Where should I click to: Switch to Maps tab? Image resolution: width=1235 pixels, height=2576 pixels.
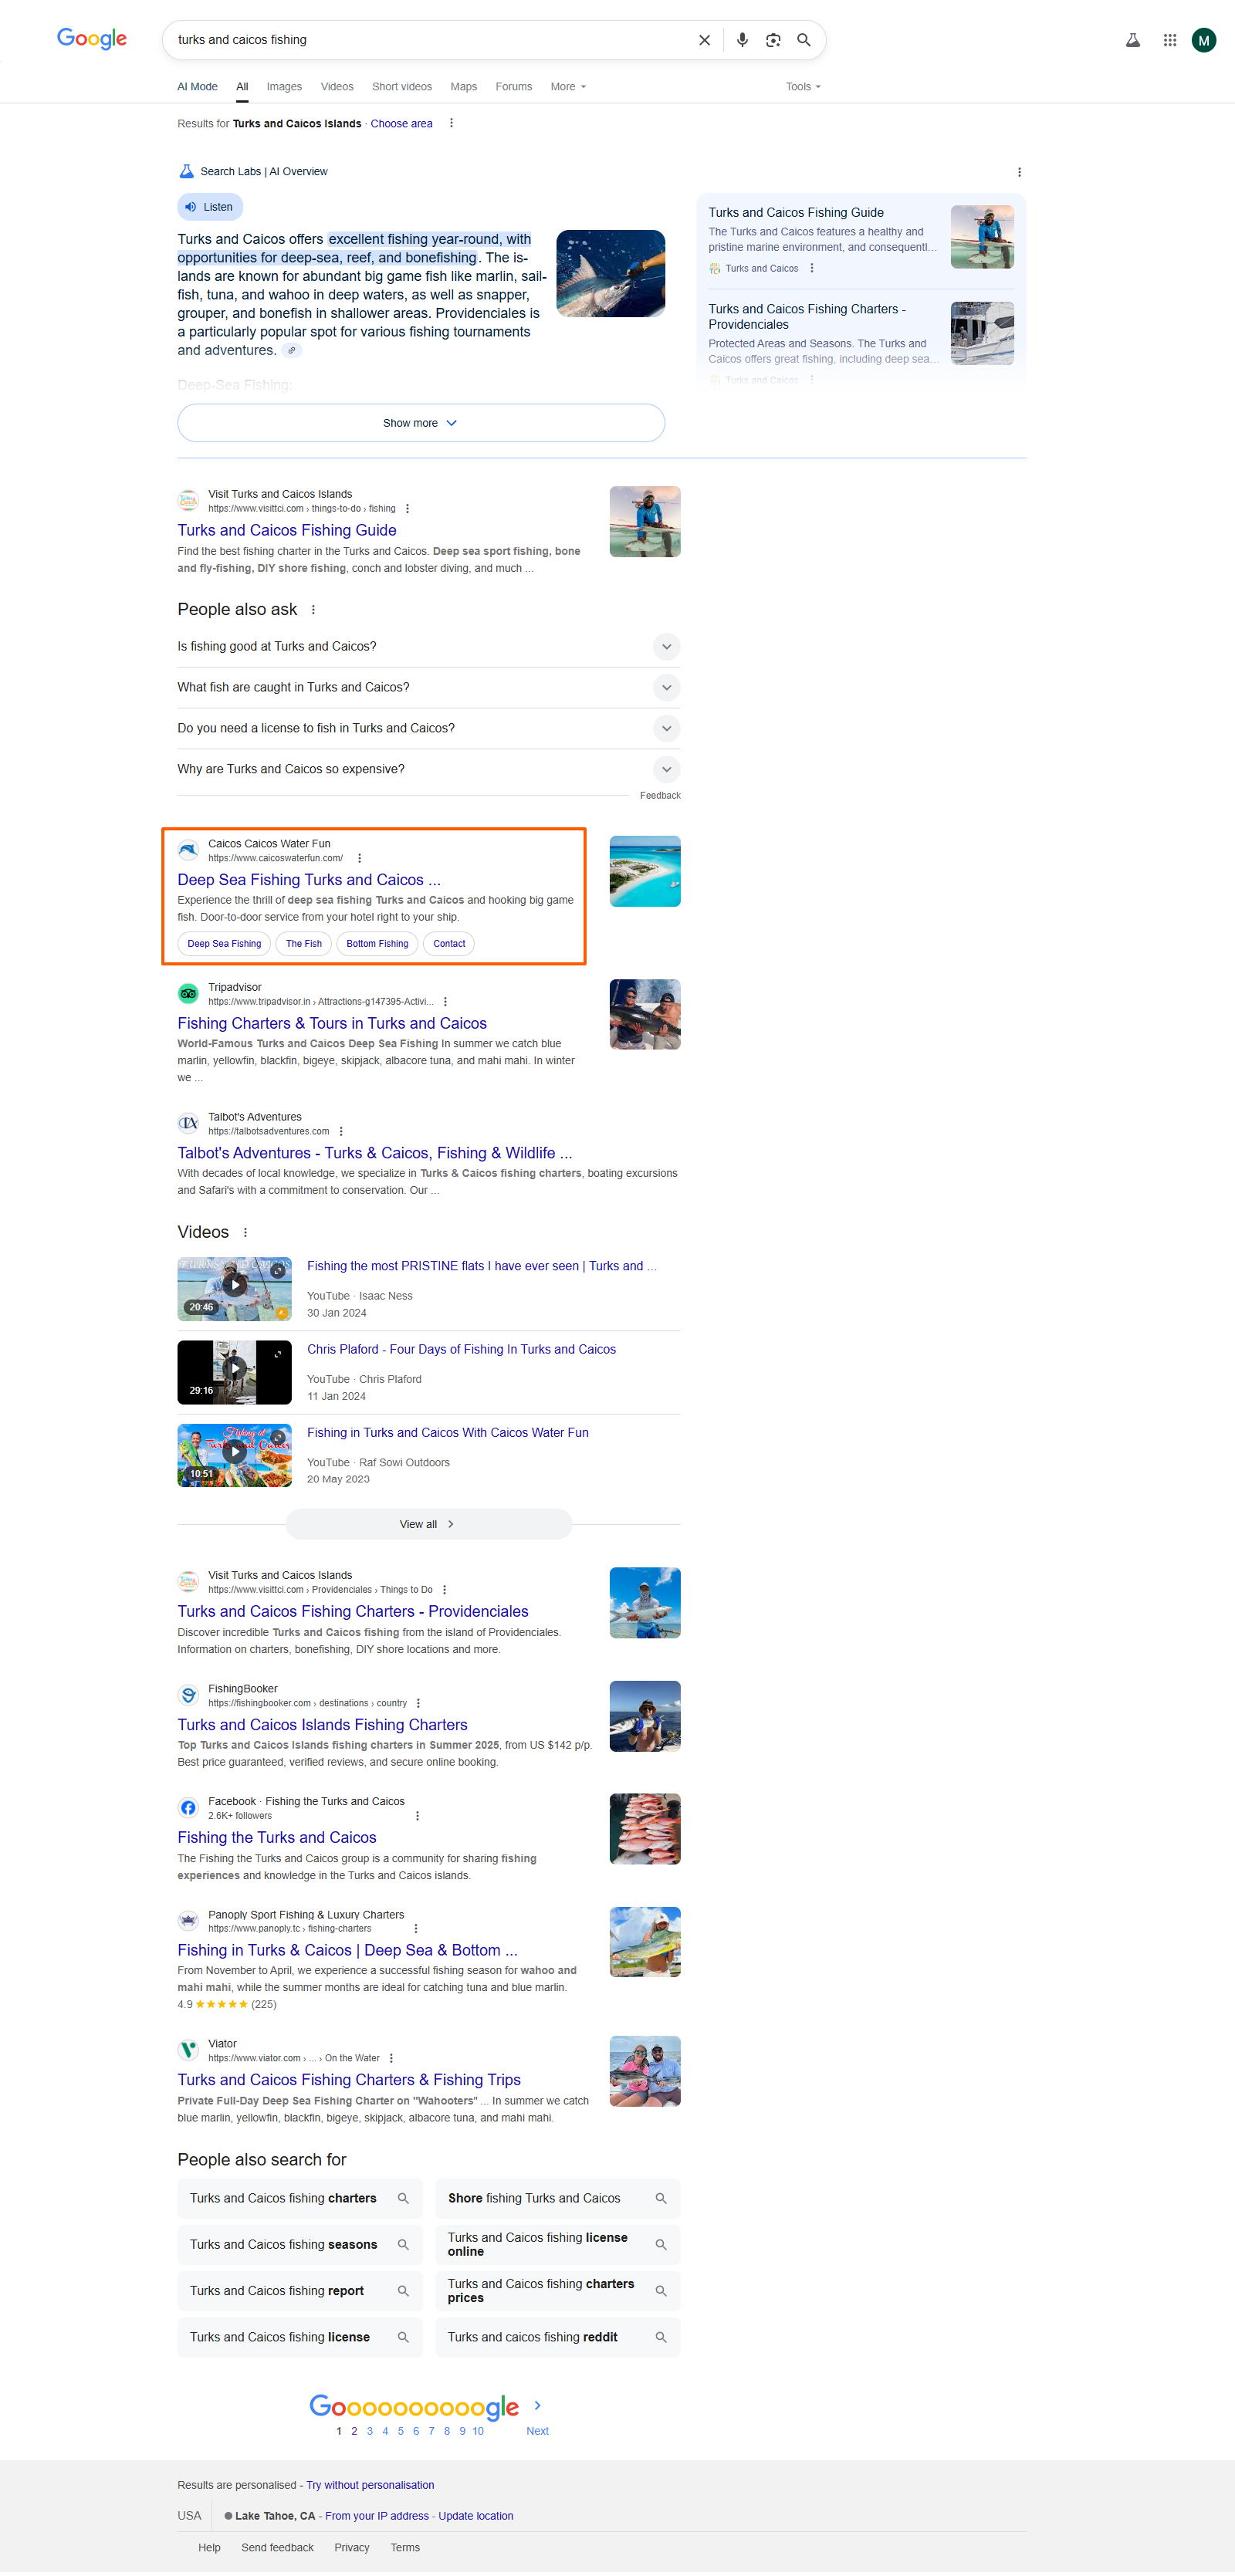click(x=463, y=87)
